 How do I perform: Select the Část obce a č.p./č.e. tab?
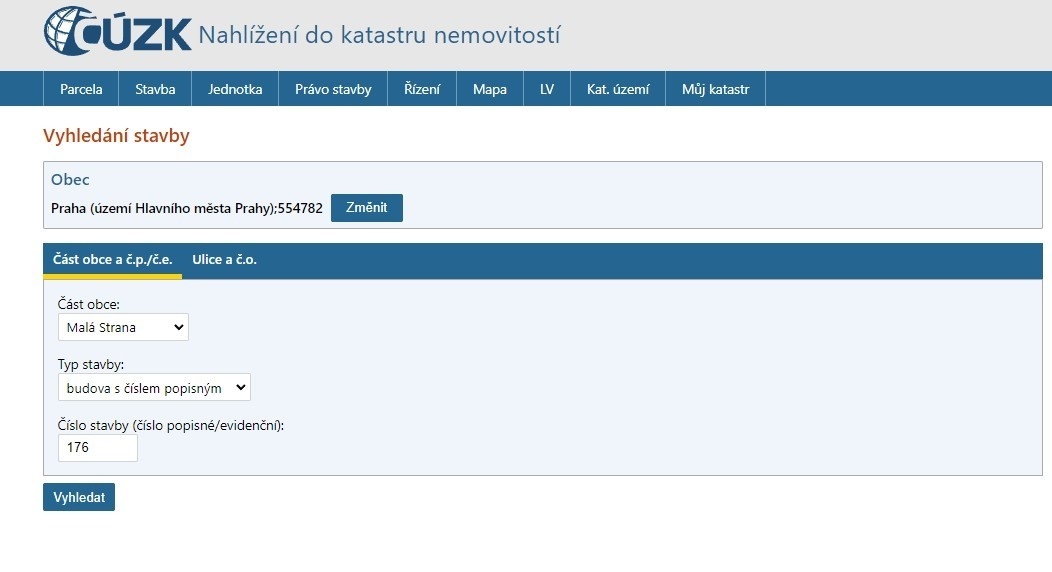113,260
